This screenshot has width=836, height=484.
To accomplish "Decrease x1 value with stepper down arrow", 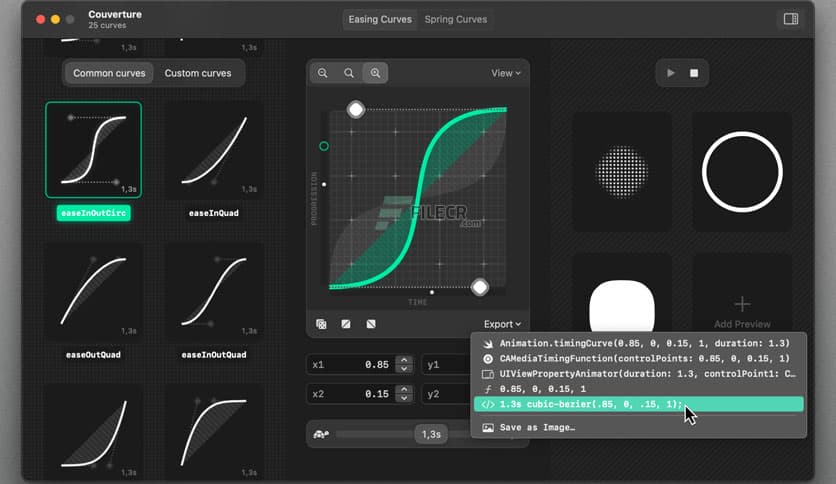I will [x=404, y=369].
